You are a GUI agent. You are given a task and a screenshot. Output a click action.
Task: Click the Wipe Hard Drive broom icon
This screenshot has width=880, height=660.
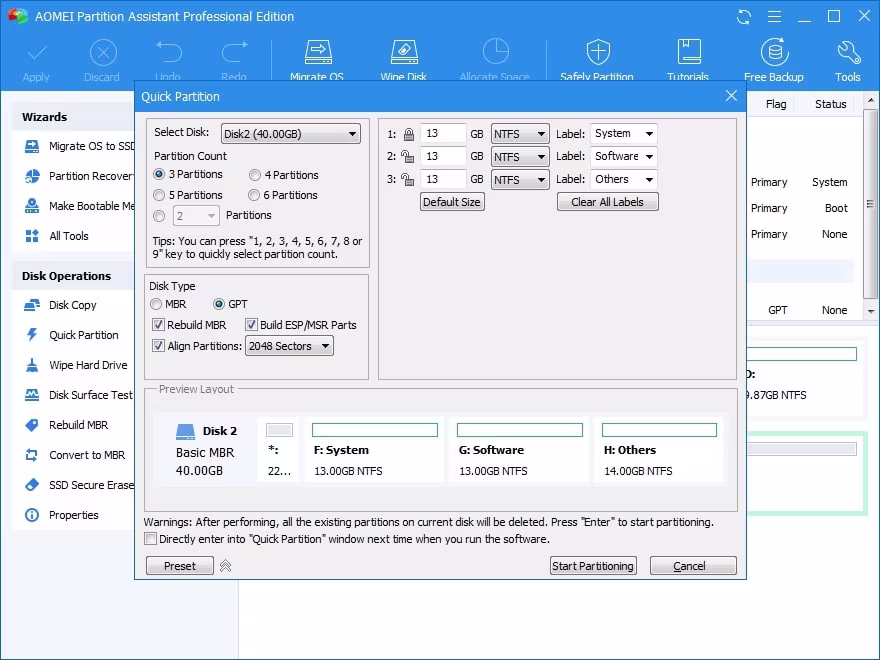tap(32, 365)
